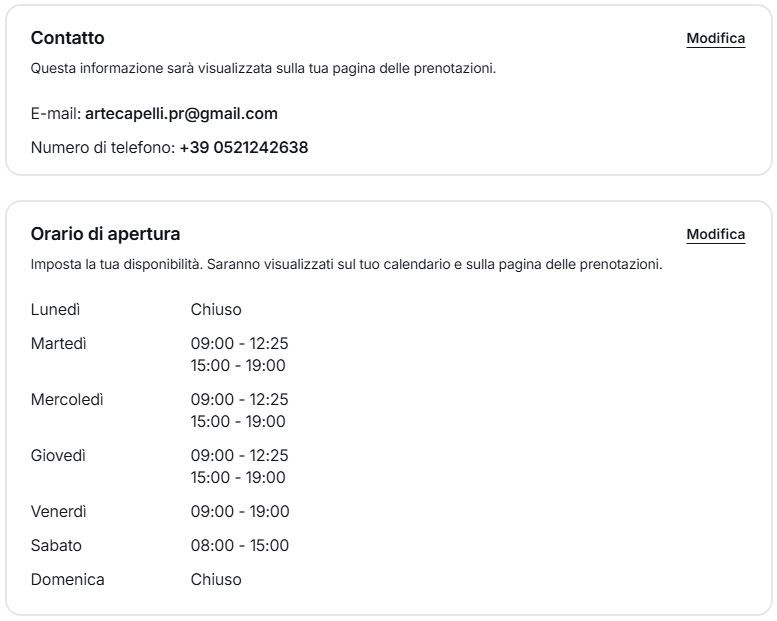The image size is (777, 621).
Task: Click the Imposta la tua disponibilità description
Action: pyautogui.click(x=346, y=265)
